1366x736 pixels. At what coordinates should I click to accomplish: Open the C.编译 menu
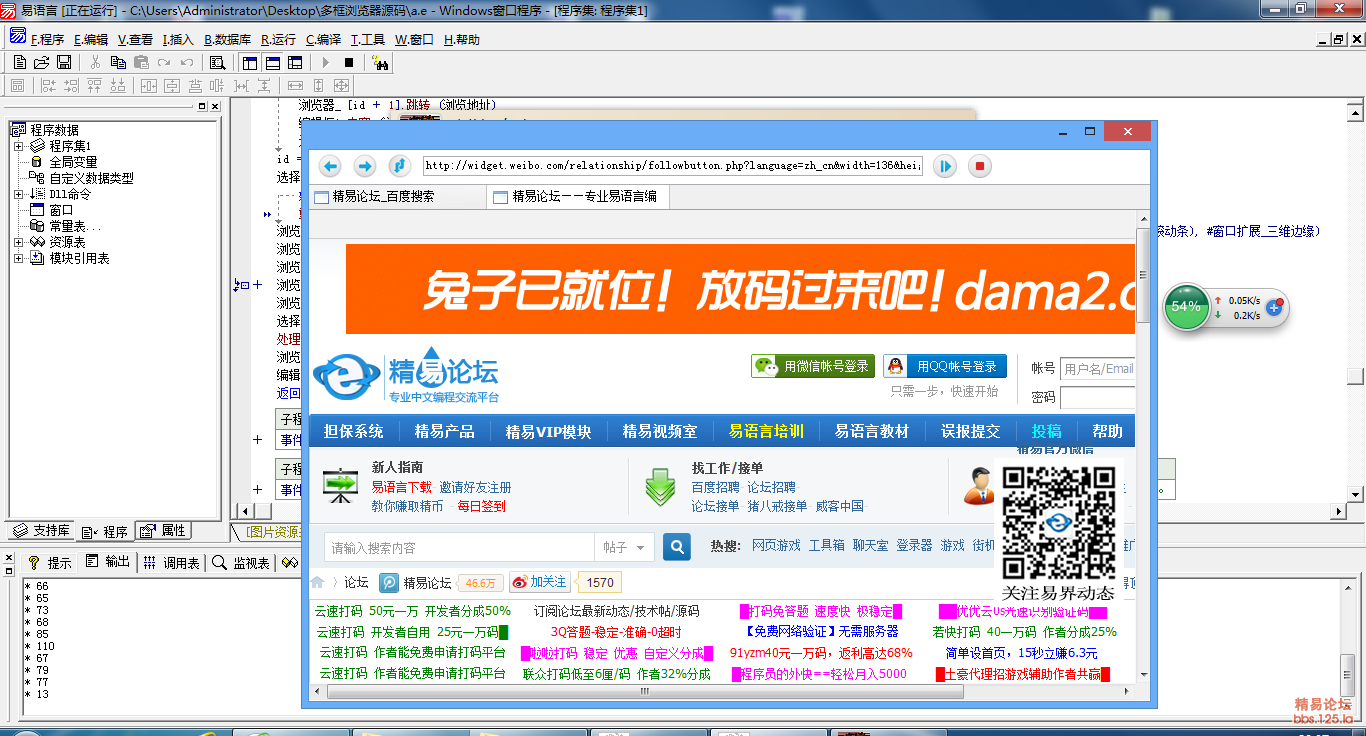pyautogui.click(x=323, y=40)
